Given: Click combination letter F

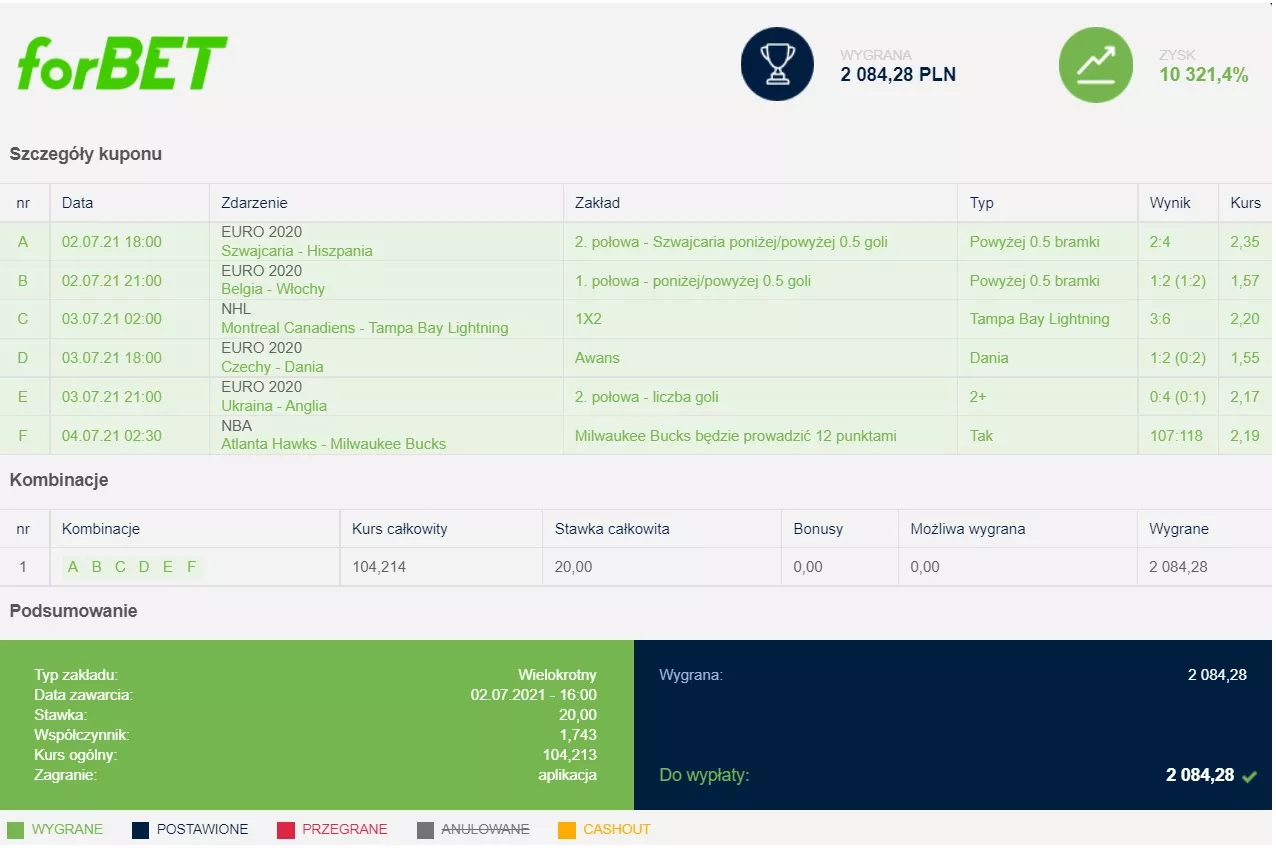Looking at the screenshot, I should 191,567.
